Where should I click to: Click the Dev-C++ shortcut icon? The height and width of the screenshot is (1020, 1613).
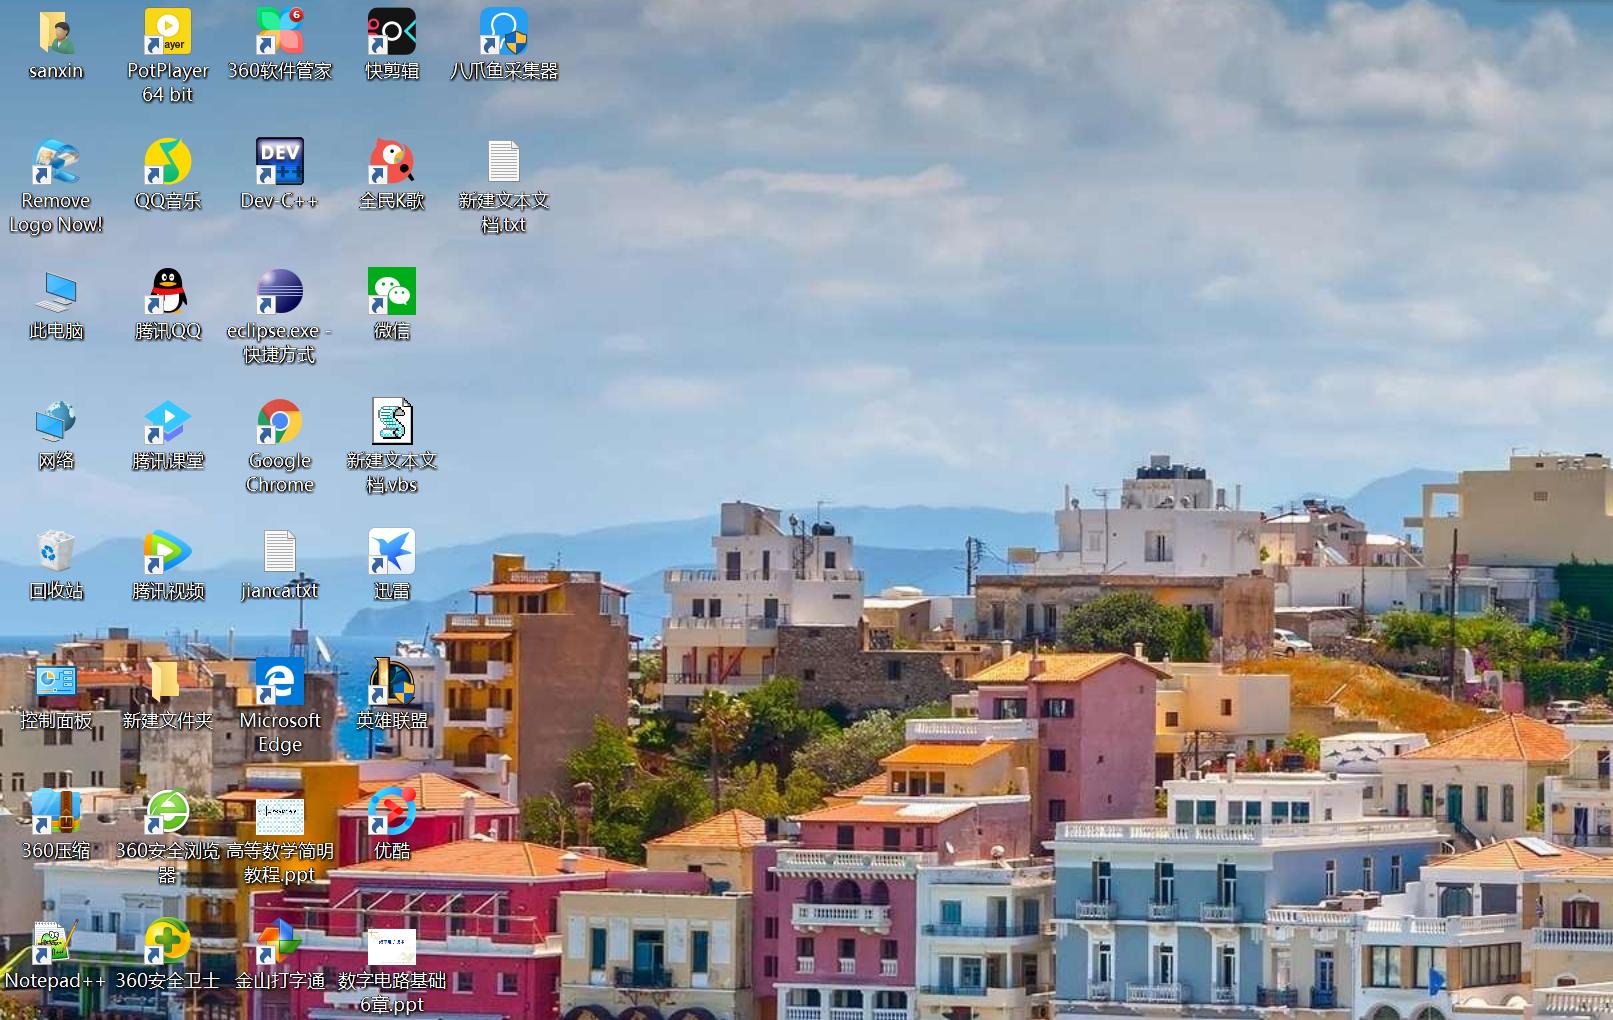[280, 163]
